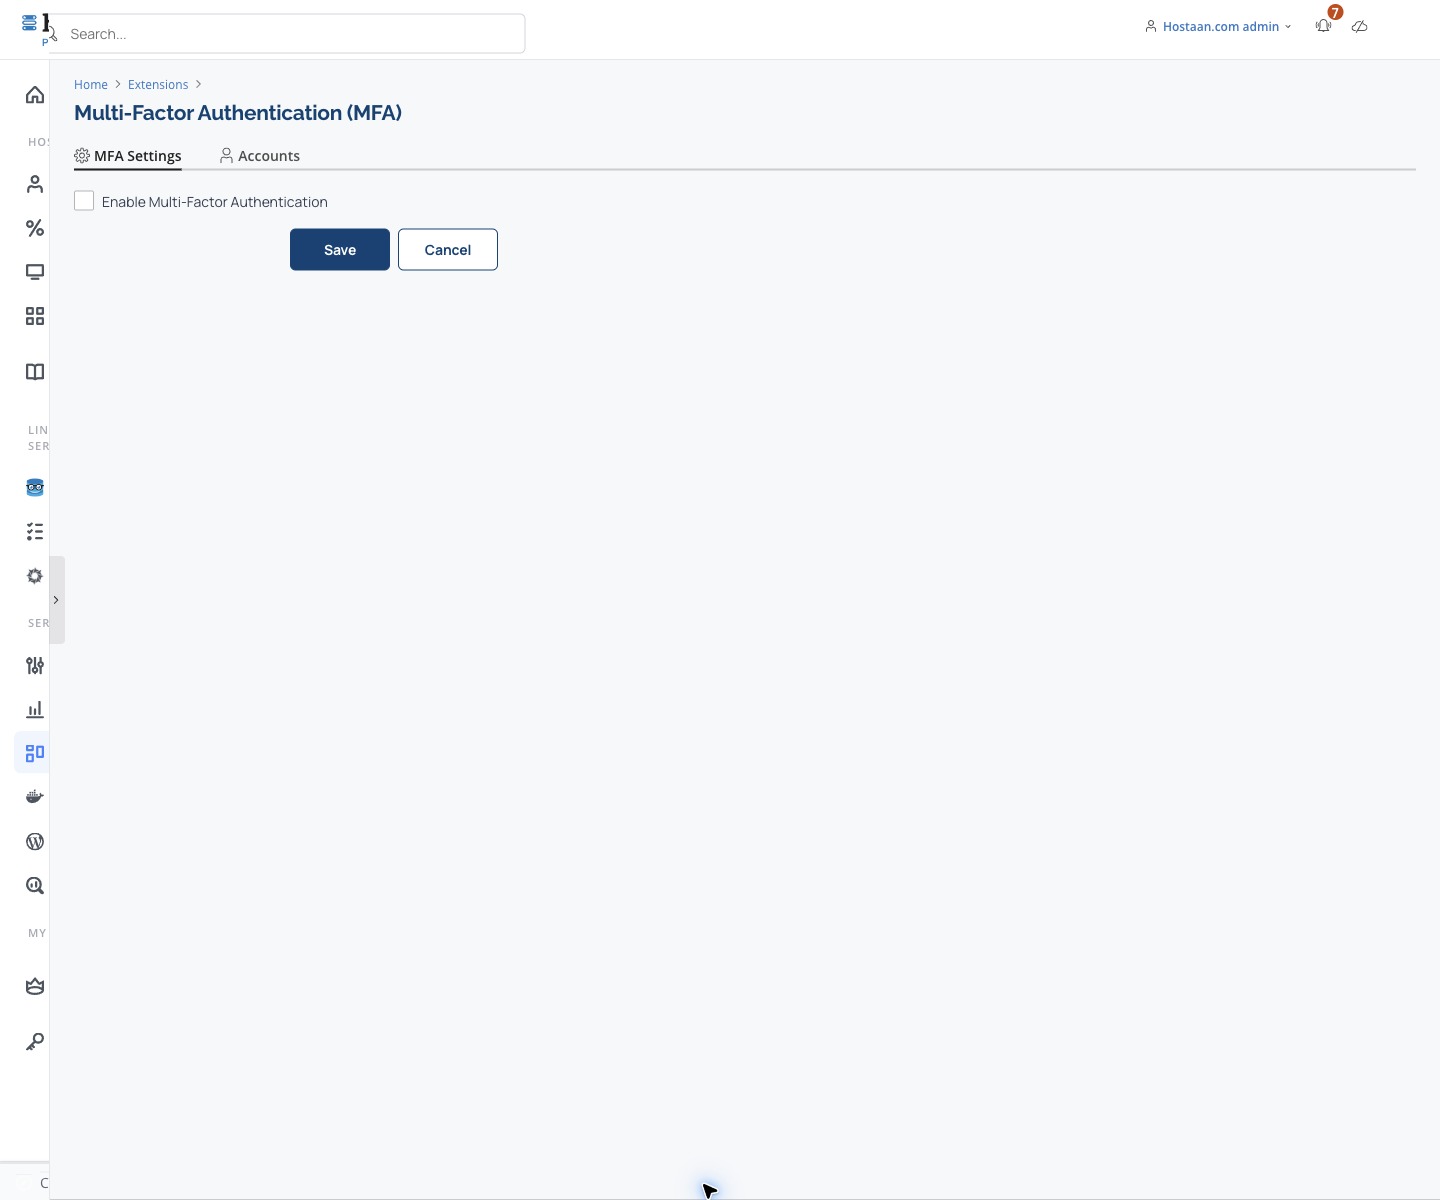This screenshot has height=1200, width=1440.
Task: Open the Hostaan.com admin user dropdown
Action: tap(1218, 27)
